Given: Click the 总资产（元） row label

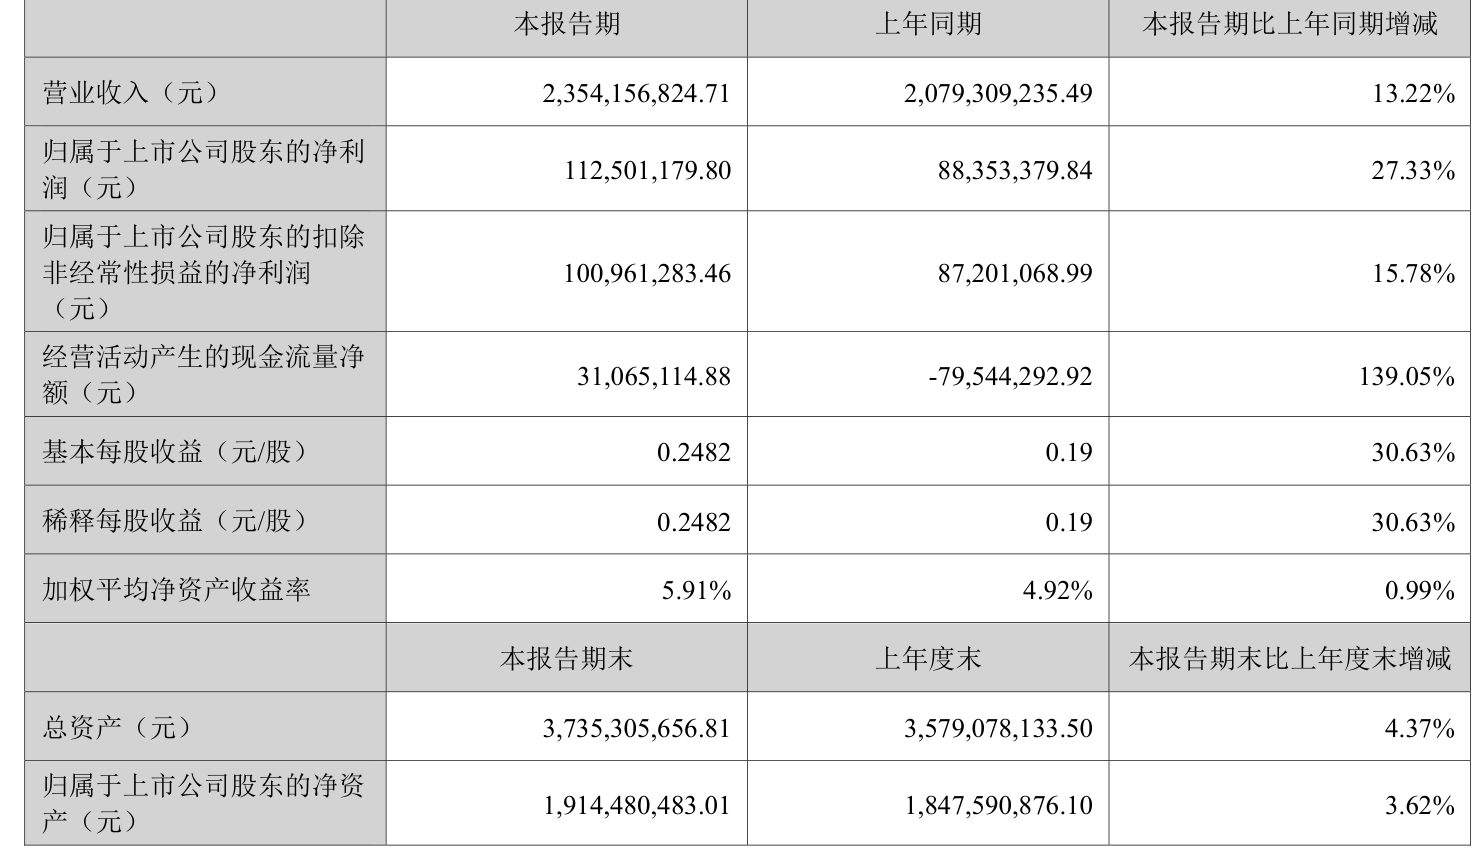Looking at the screenshot, I should click(117, 727).
